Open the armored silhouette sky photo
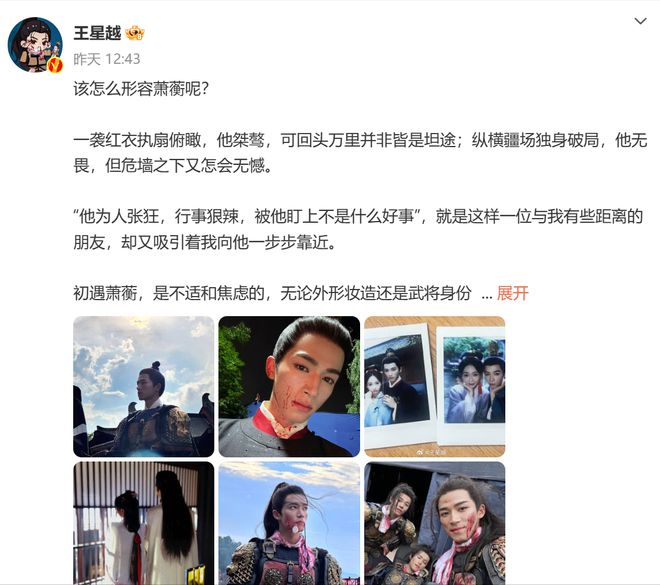 pyautogui.click(x=144, y=386)
